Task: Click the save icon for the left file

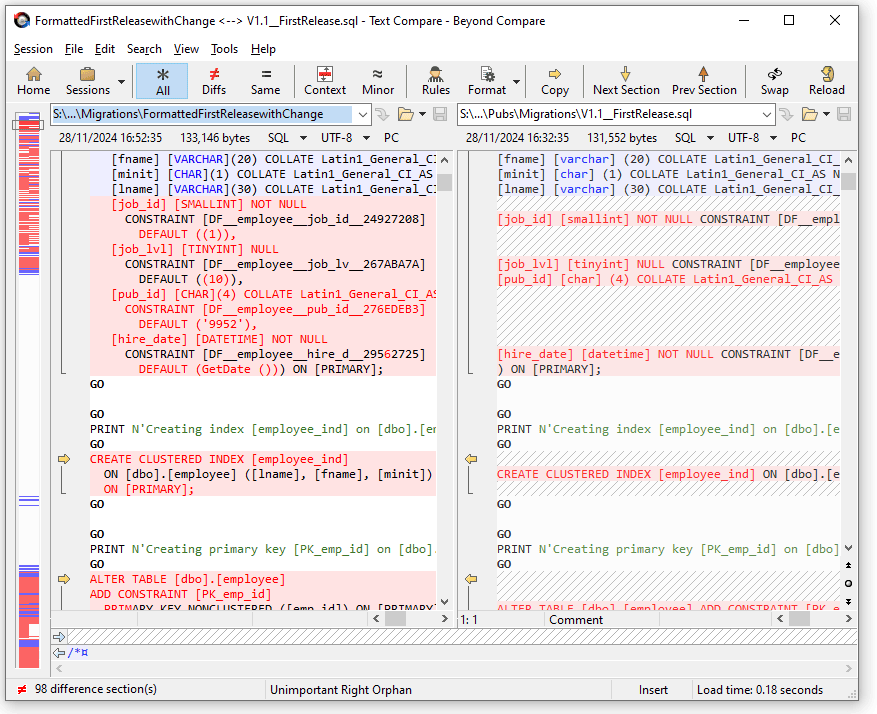Action: pos(440,115)
